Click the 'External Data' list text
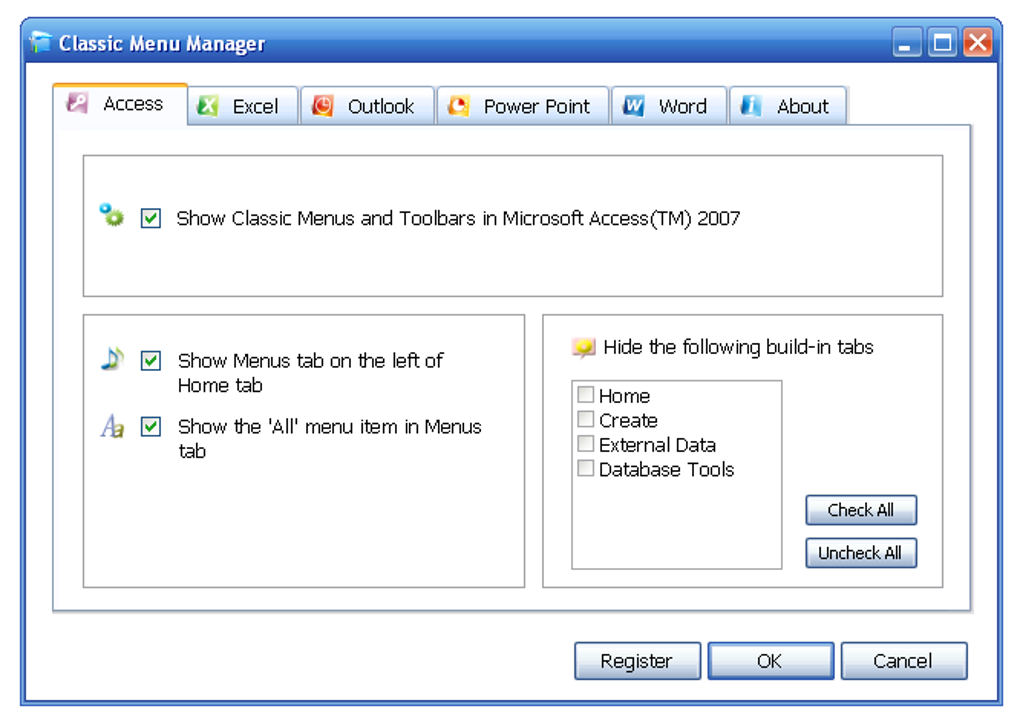Image resolution: width=1020 pixels, height=723 pixels. click(657, 444)
